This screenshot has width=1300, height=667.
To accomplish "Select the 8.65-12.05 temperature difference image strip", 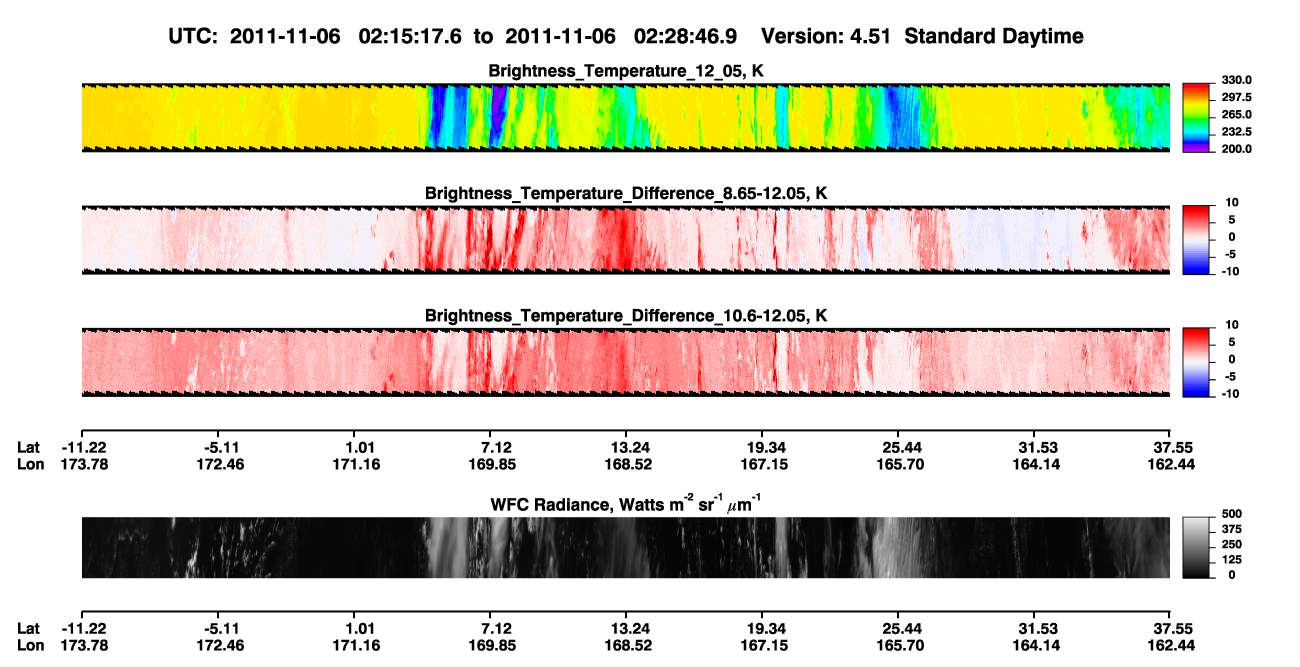I will pyautogui.click(x=625, y=239).
